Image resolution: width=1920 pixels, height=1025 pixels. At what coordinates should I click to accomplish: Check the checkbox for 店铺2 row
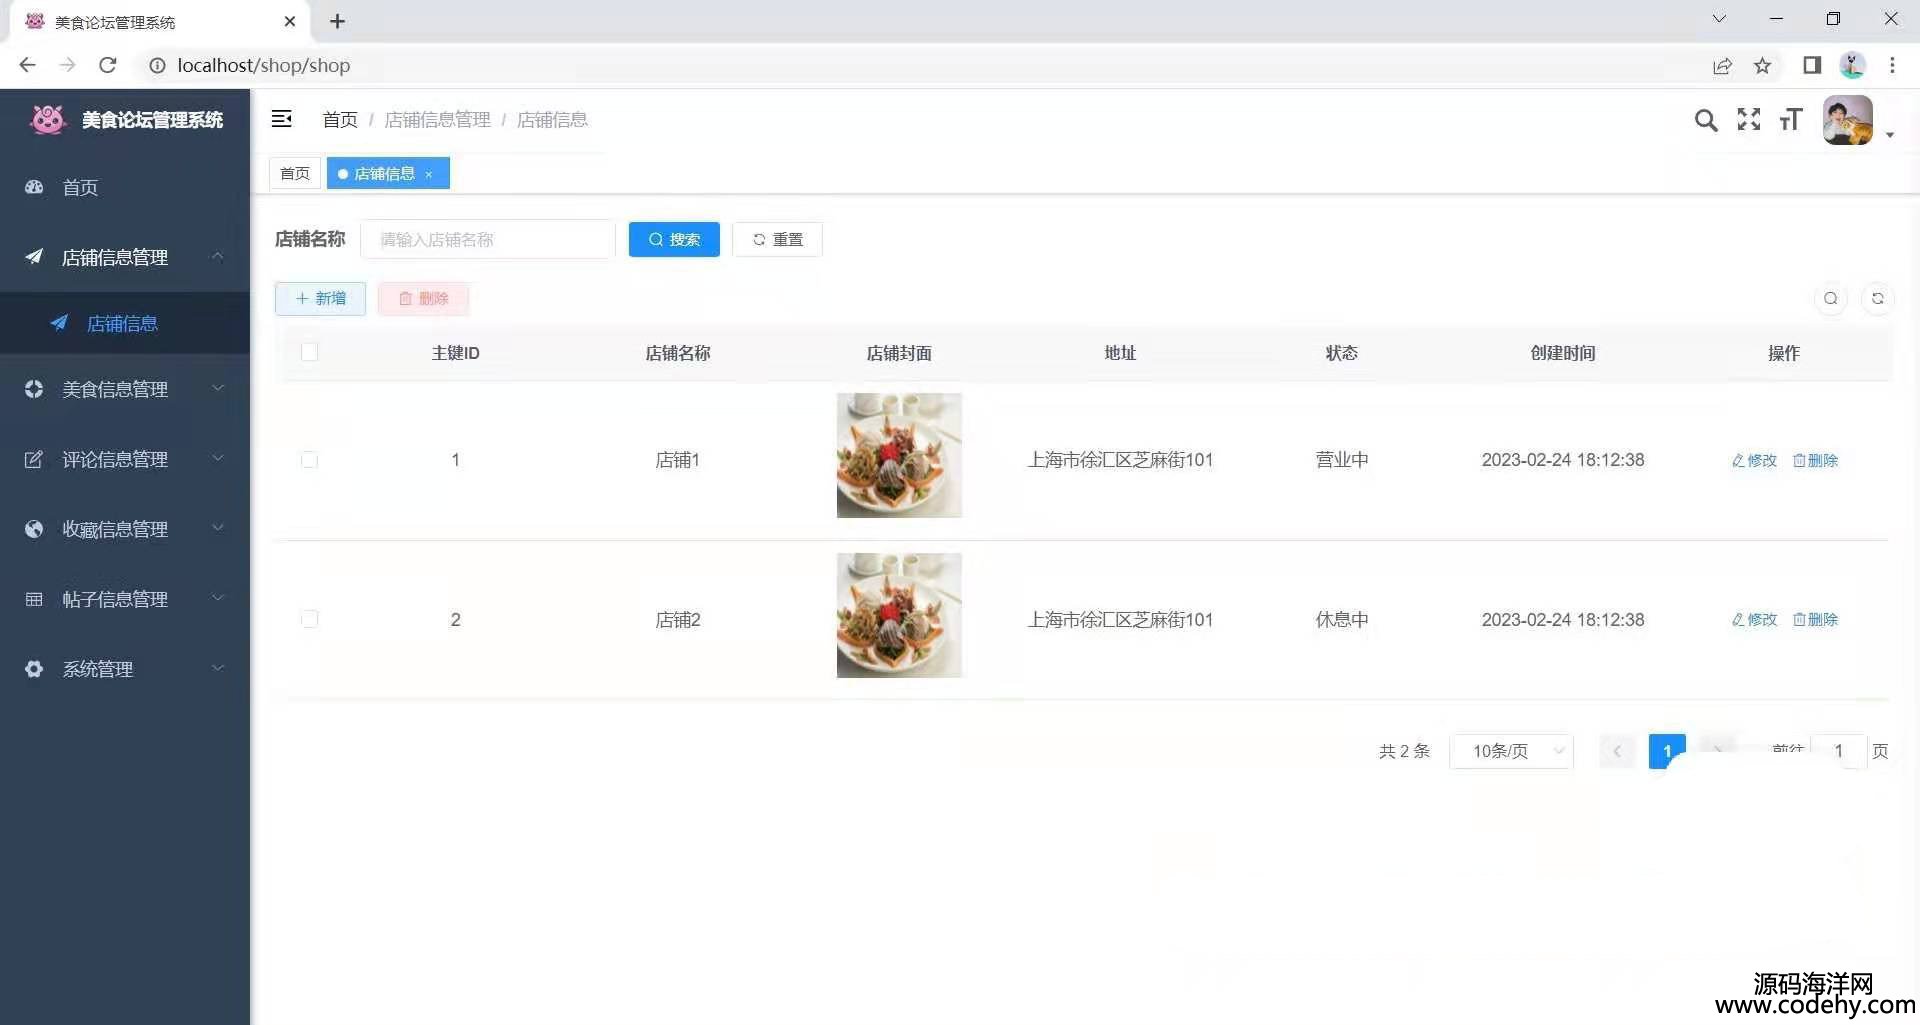click(309, 619)
